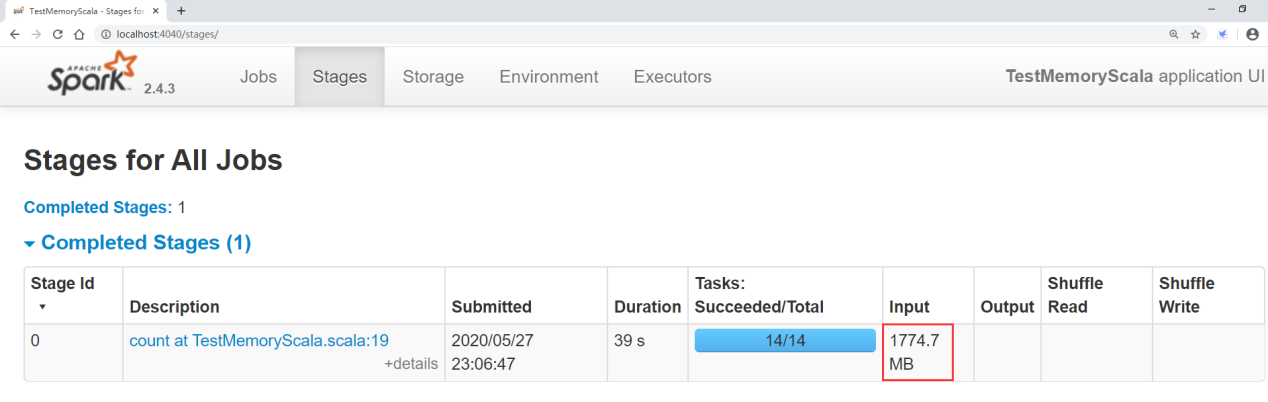Open count at TestMemoryScala.scala:19 link
This screenshot has width=1268, height=402.
tap(259, 341)
